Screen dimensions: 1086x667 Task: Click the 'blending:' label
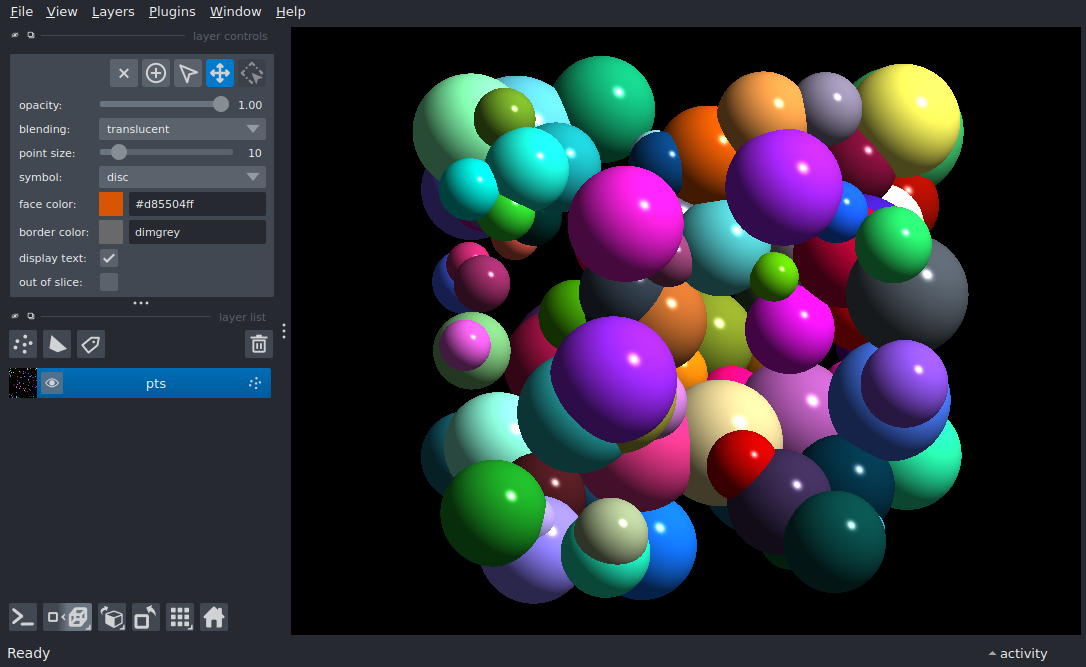pyautogui.click(x=44, y=130)
